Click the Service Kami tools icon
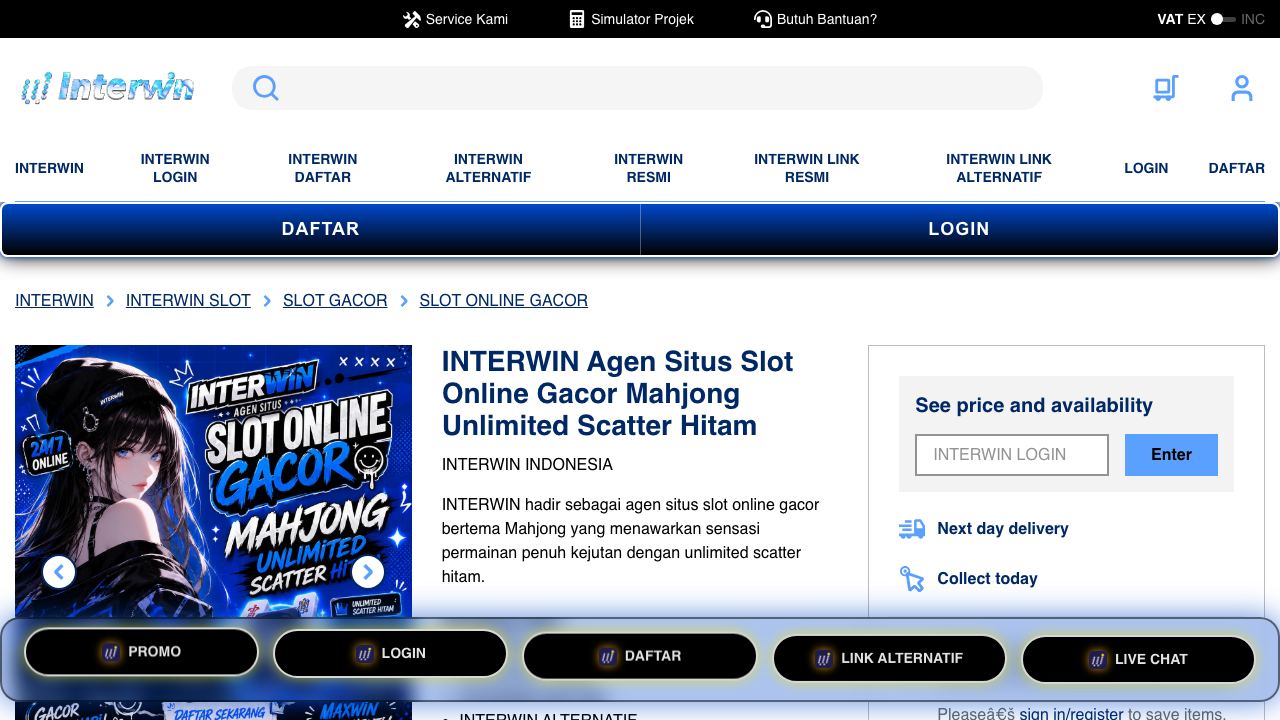1280x720 pixels. [x=412, y=19]
